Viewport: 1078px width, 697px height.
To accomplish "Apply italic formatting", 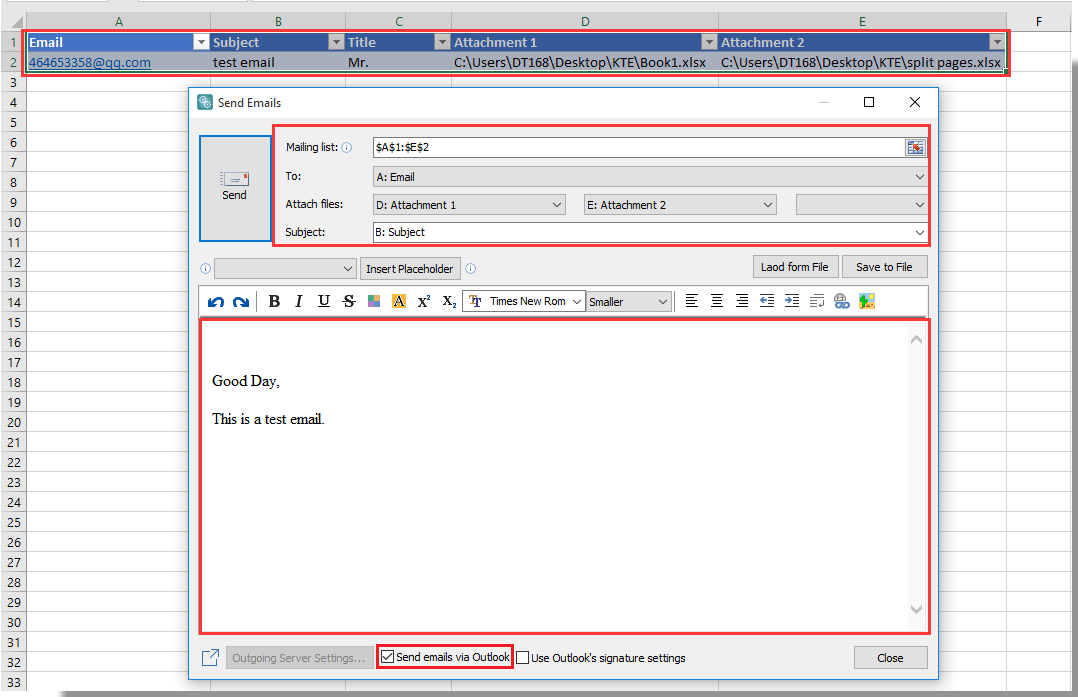I will (299, 300).
